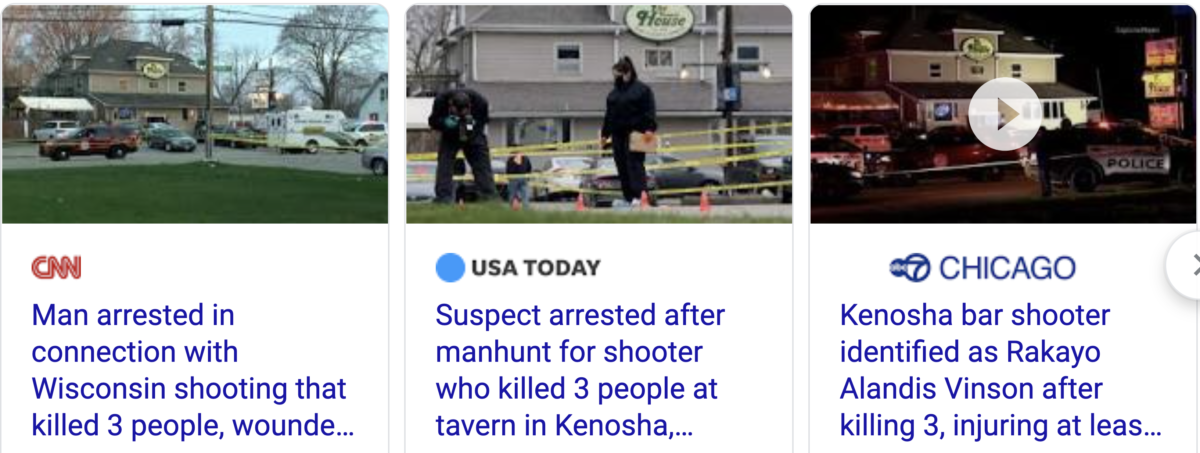Open the nighttime ABC7 tavern thumbnail
Viewport: 1200px width, 453px height.
coord(1003,113)
